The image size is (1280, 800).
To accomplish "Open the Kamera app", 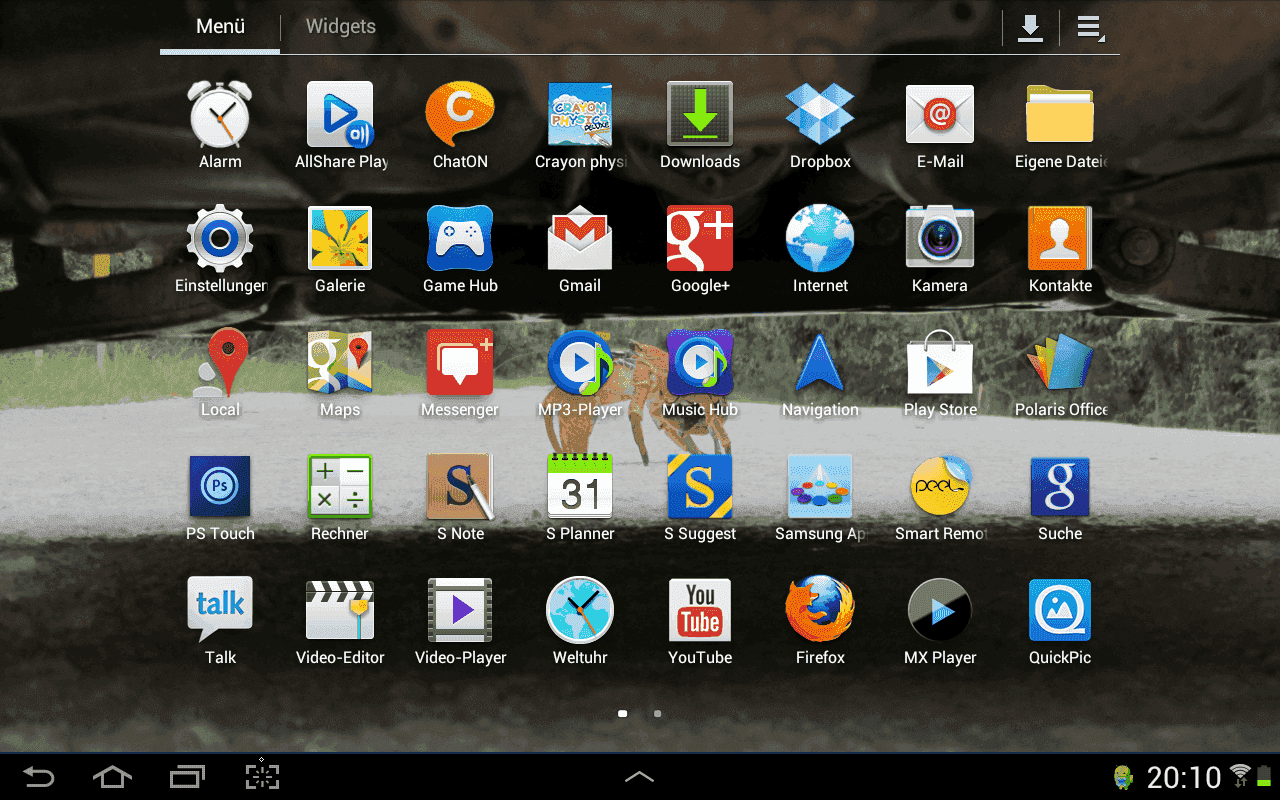I will 940,250.
